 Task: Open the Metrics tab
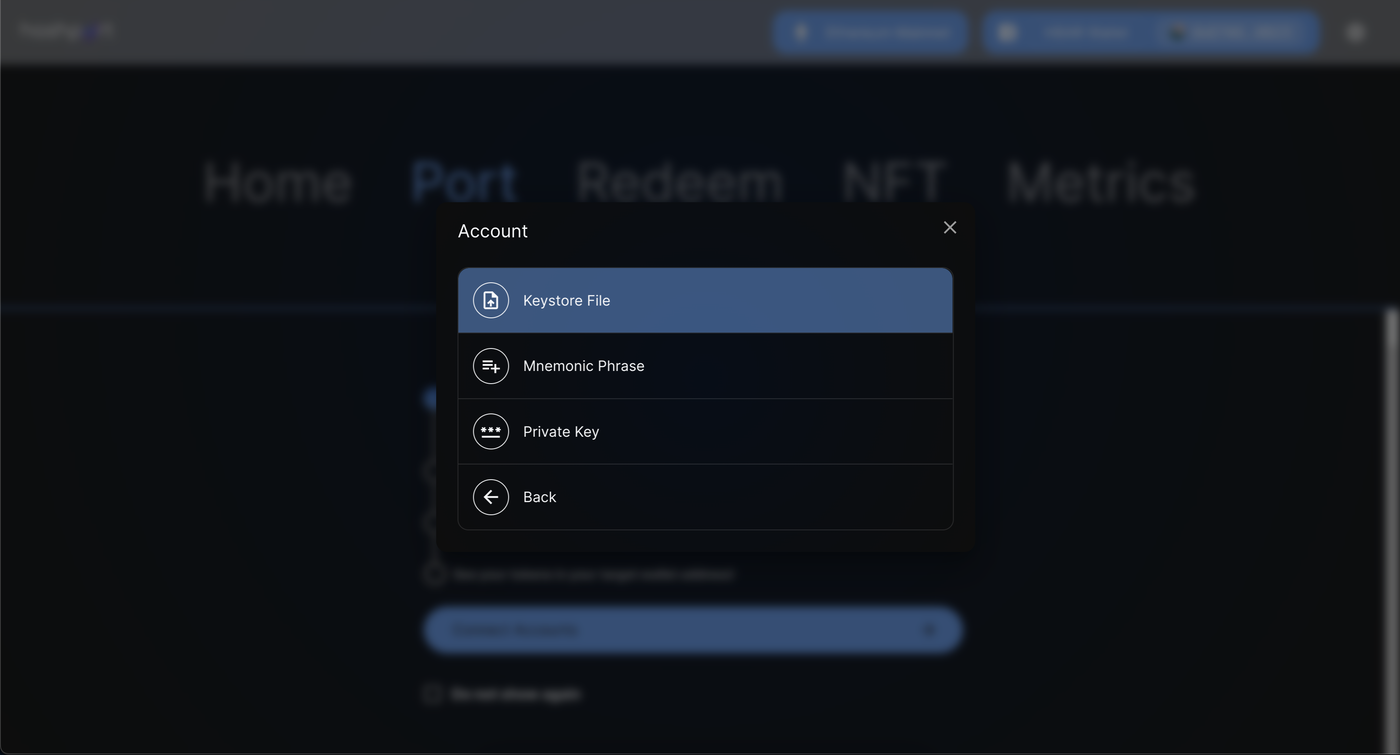coord(1100,183)
